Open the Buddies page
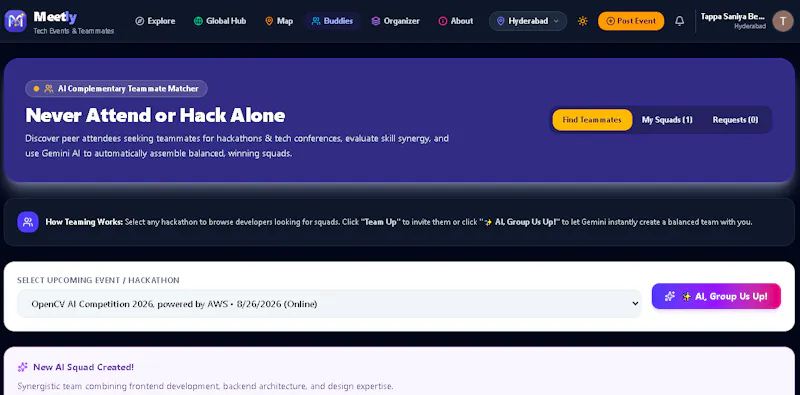This screenshot has height=395, width=800. 332,21
